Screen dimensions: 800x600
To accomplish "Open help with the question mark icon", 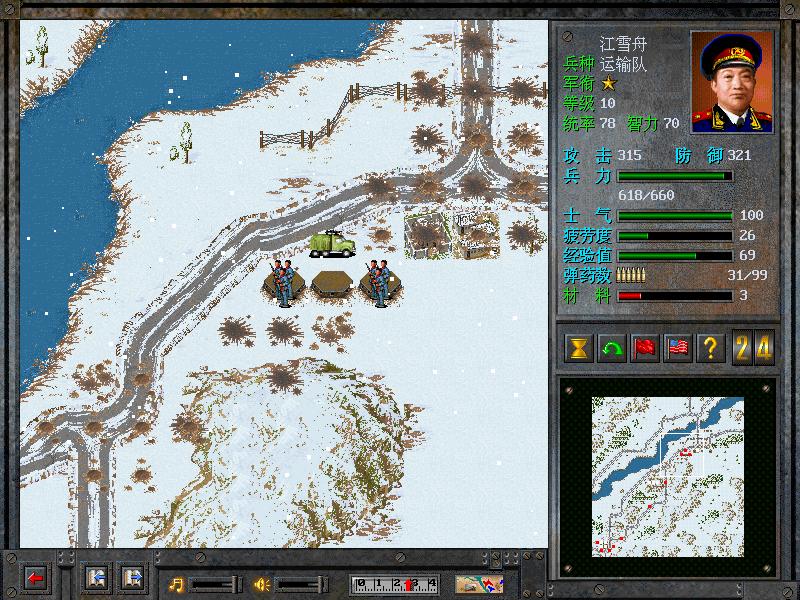I will (711, 348).
